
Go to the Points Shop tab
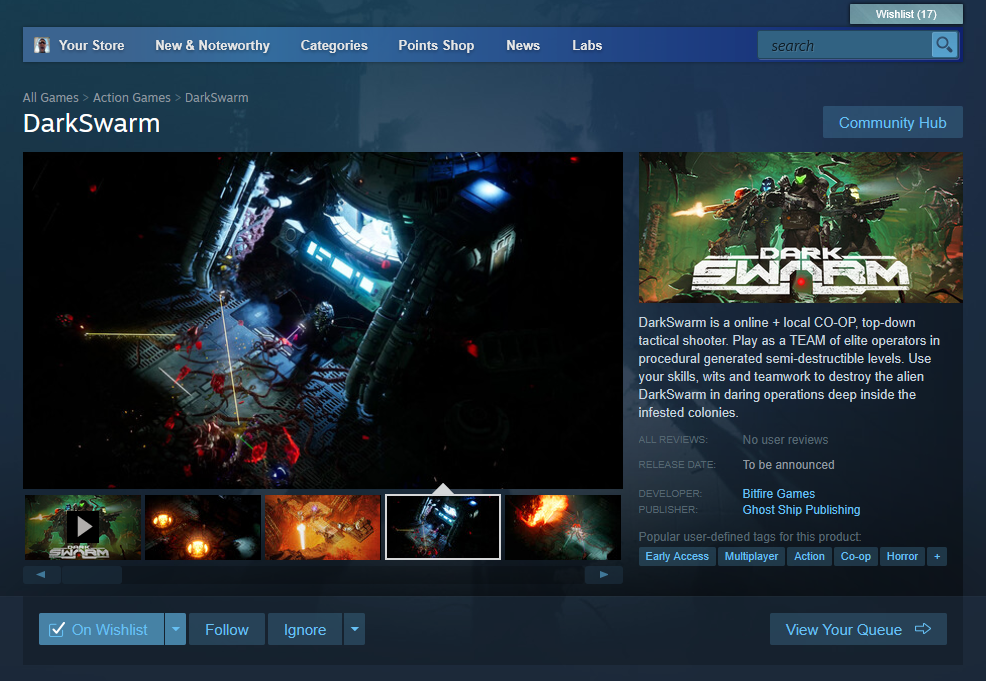point(436,45)
